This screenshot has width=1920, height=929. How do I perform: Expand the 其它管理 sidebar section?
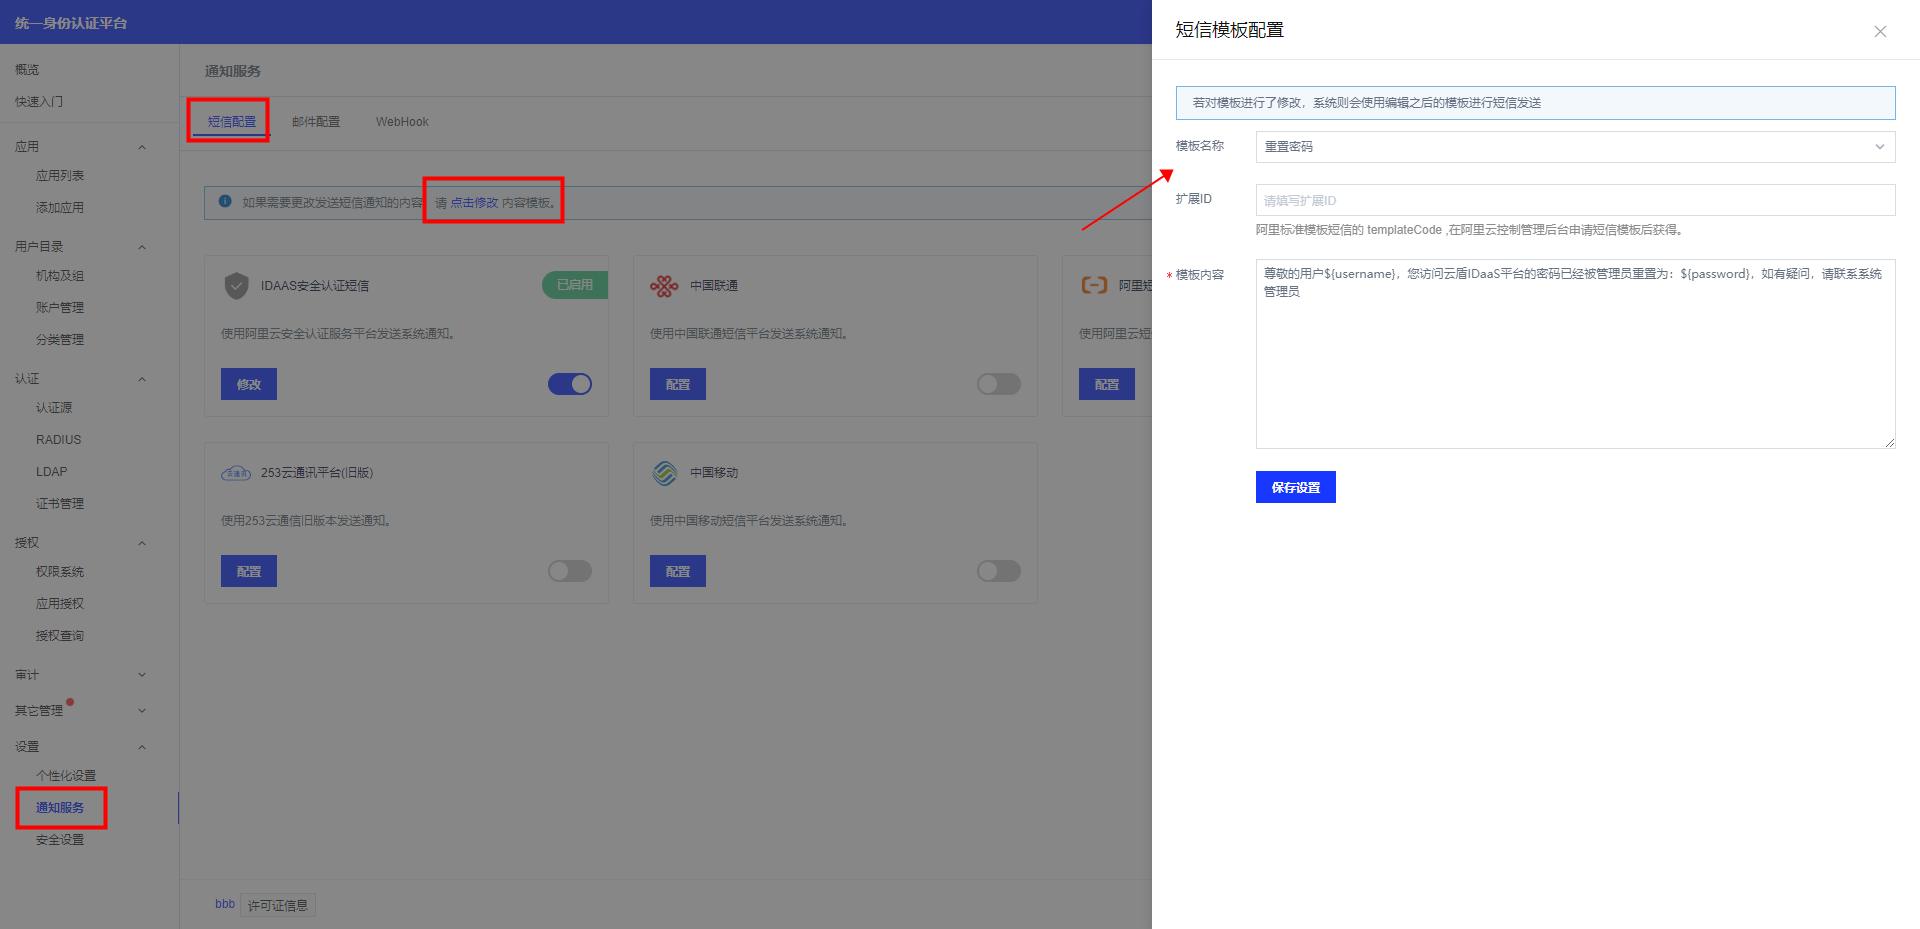pyautogui.click(x=142, y=711)
